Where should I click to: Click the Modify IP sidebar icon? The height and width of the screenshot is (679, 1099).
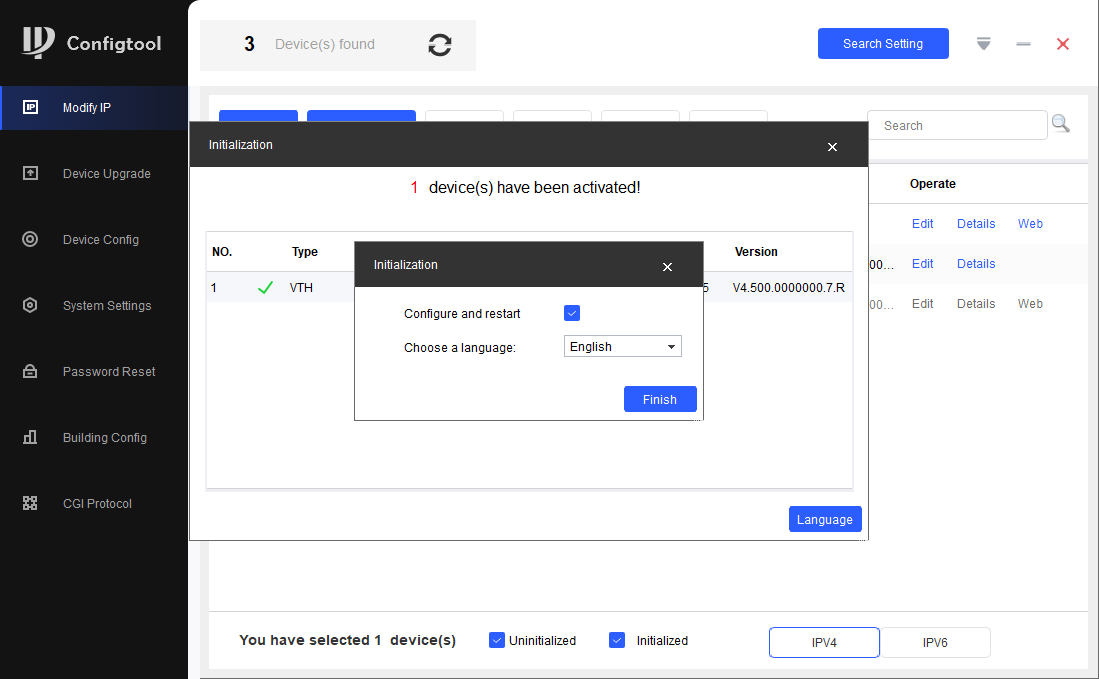pos(30,107)
